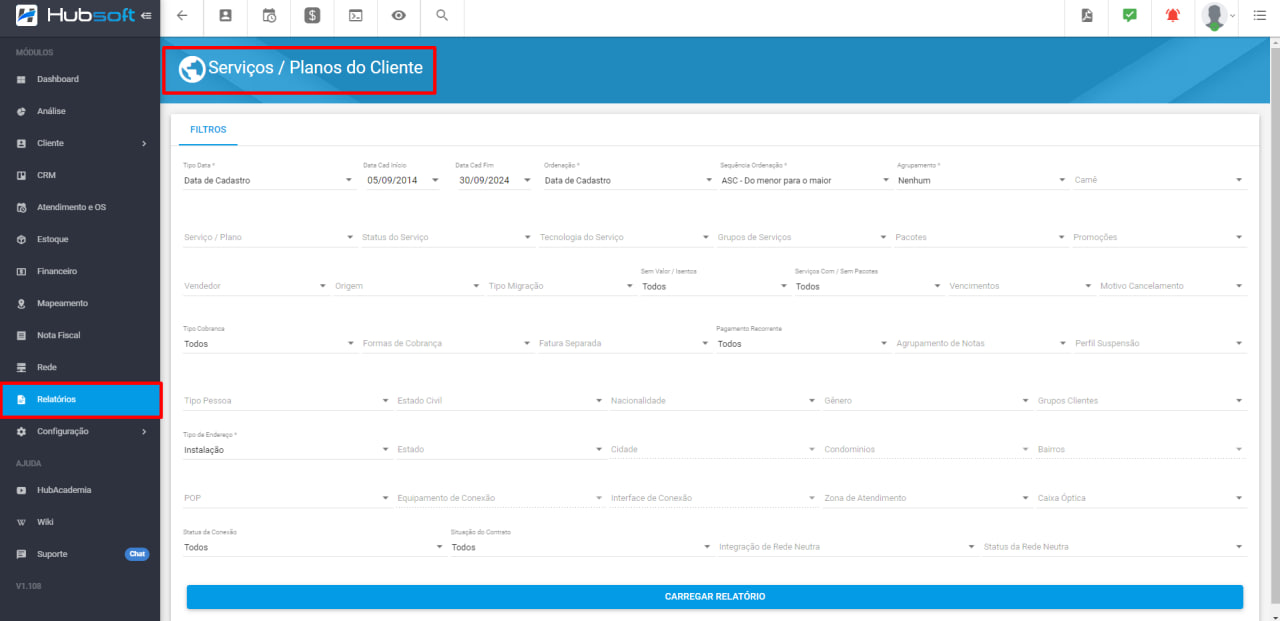Open the search magnifier icon
Viewport: 1280px width, 621px height.
442,15
